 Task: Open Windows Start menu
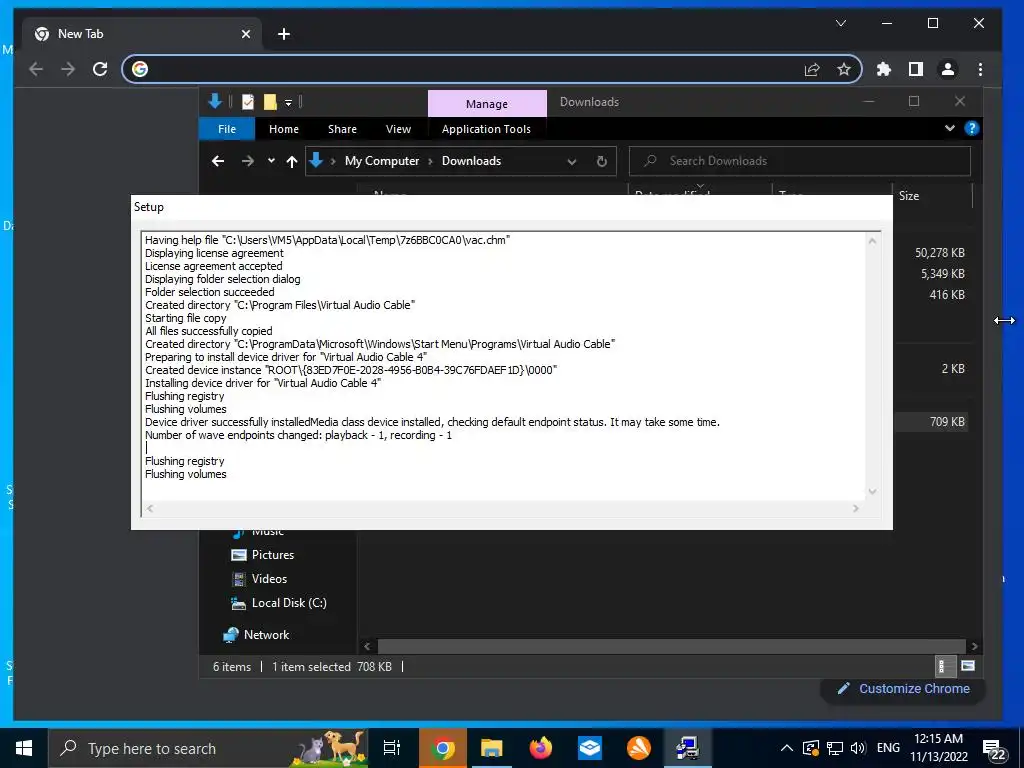tap(24, 748)
